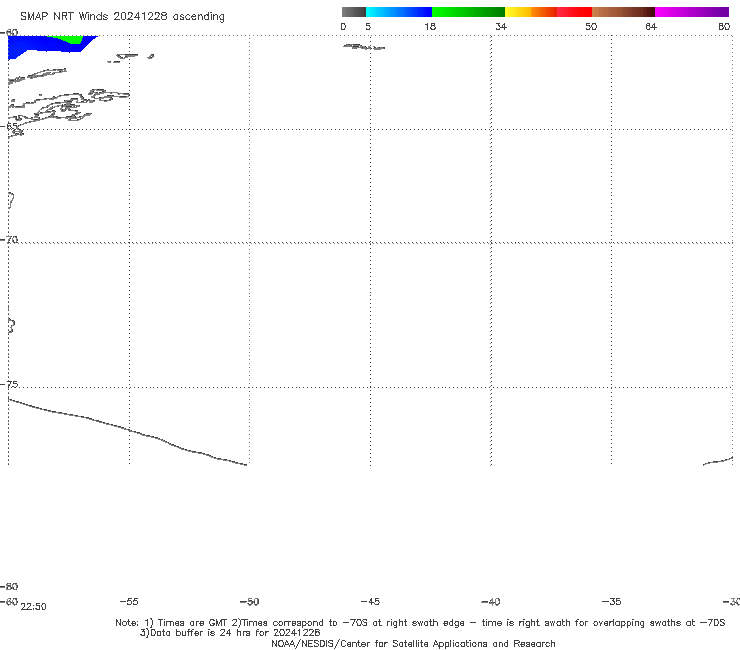Image resolution: width=740 pixels, height=650 pixels.
Task: Pick the gray segment of the color bar
Action: [353, 12]
